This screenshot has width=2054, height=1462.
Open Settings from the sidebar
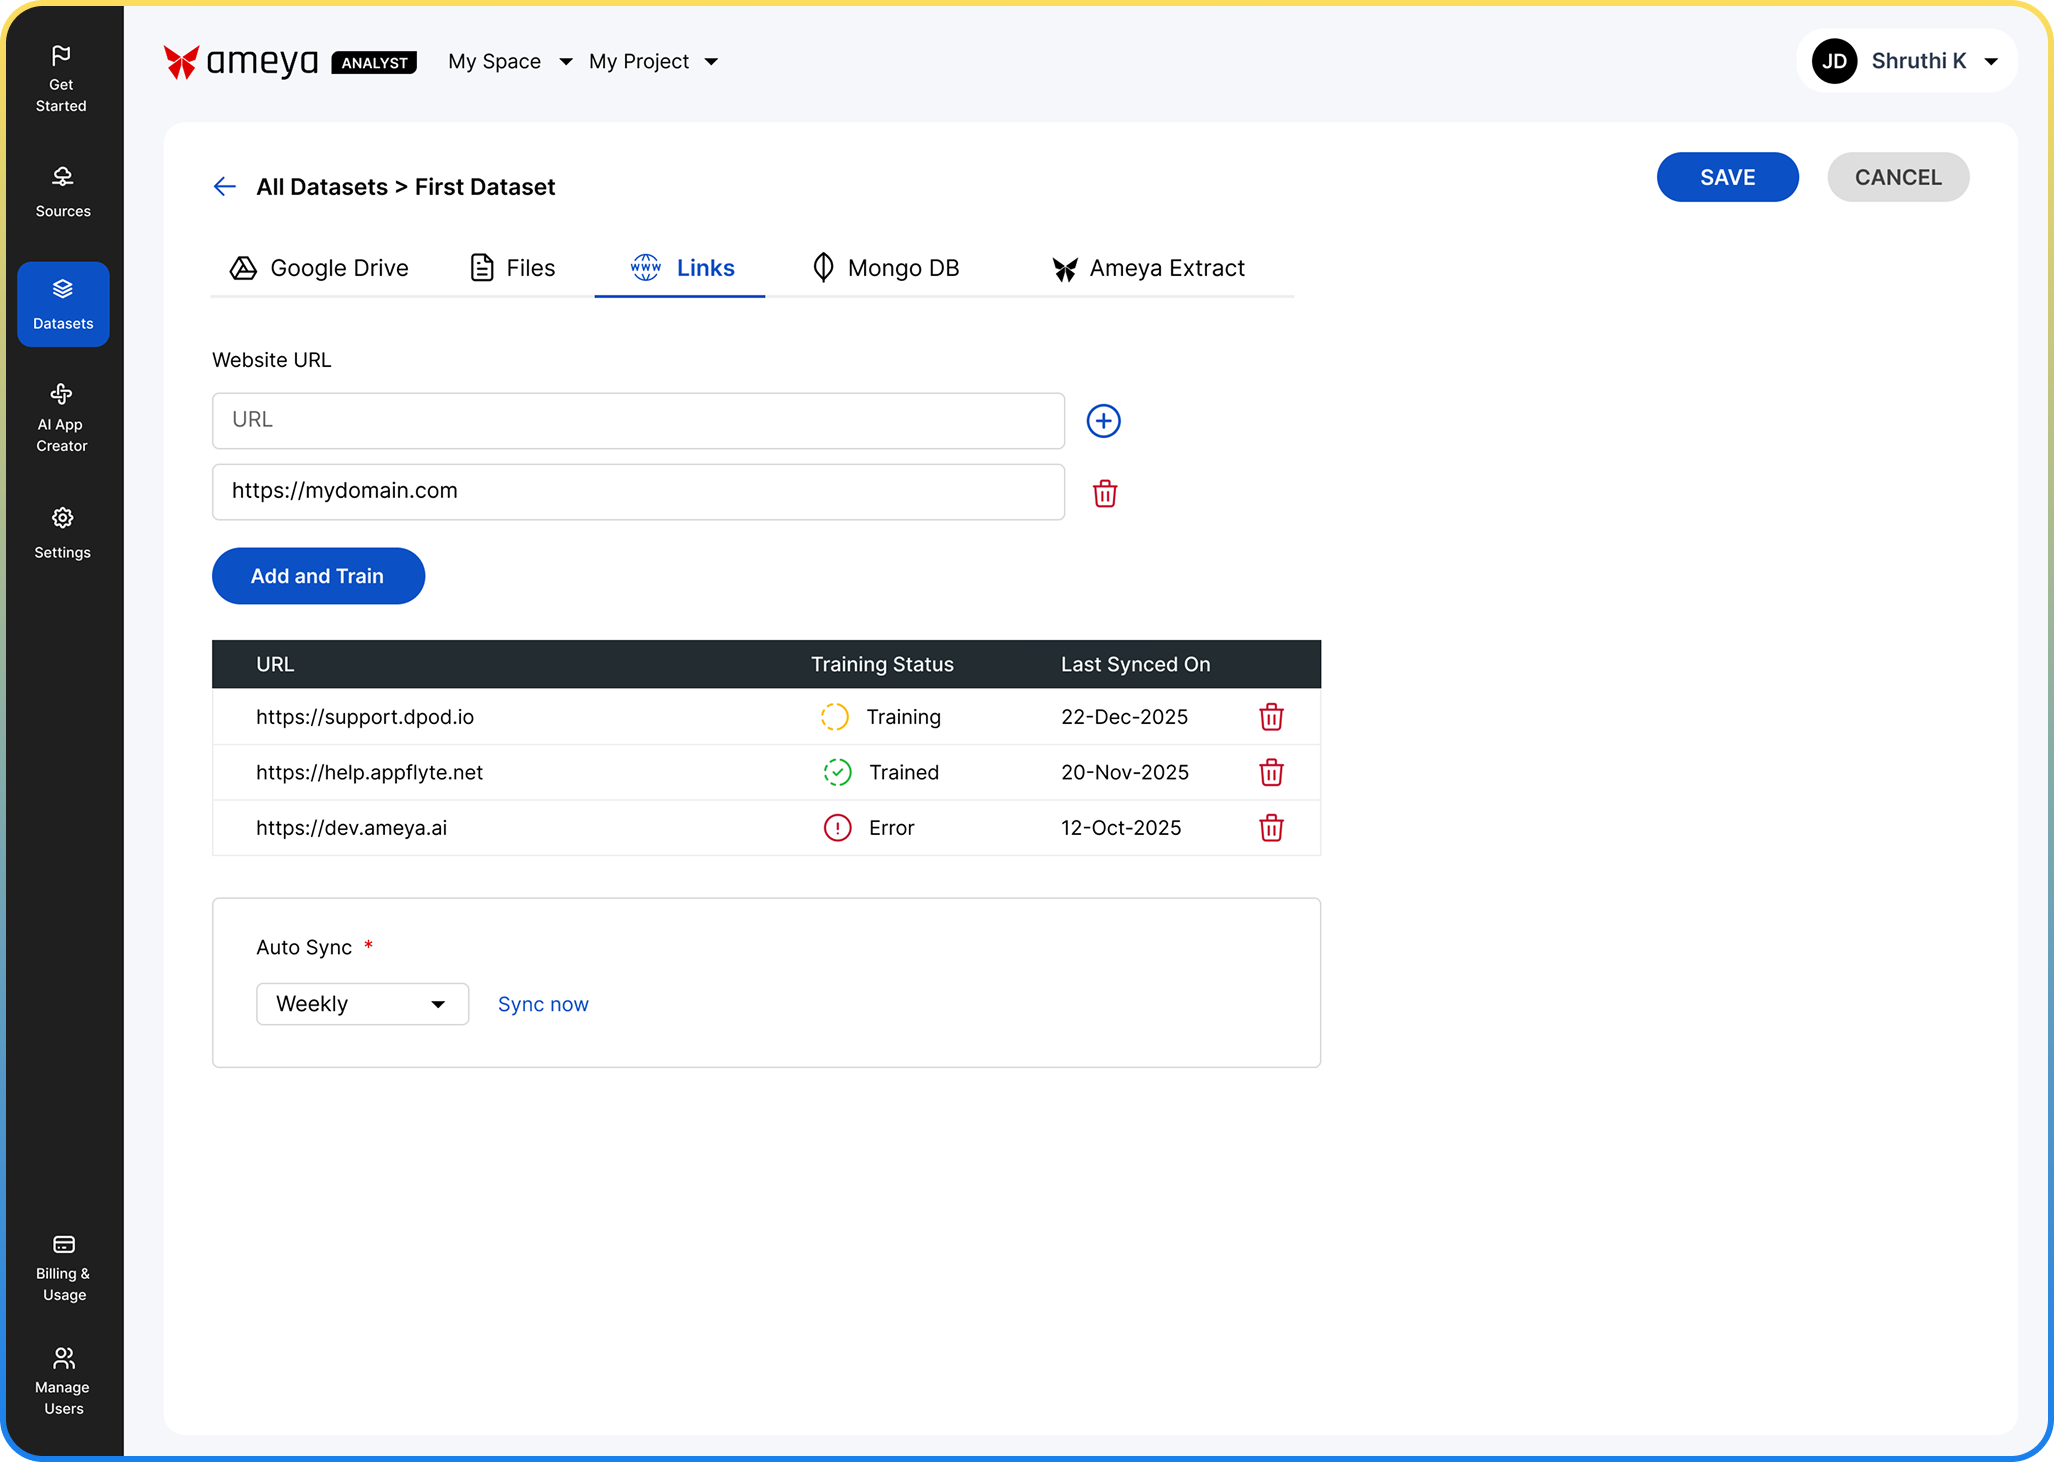point(62,532)
